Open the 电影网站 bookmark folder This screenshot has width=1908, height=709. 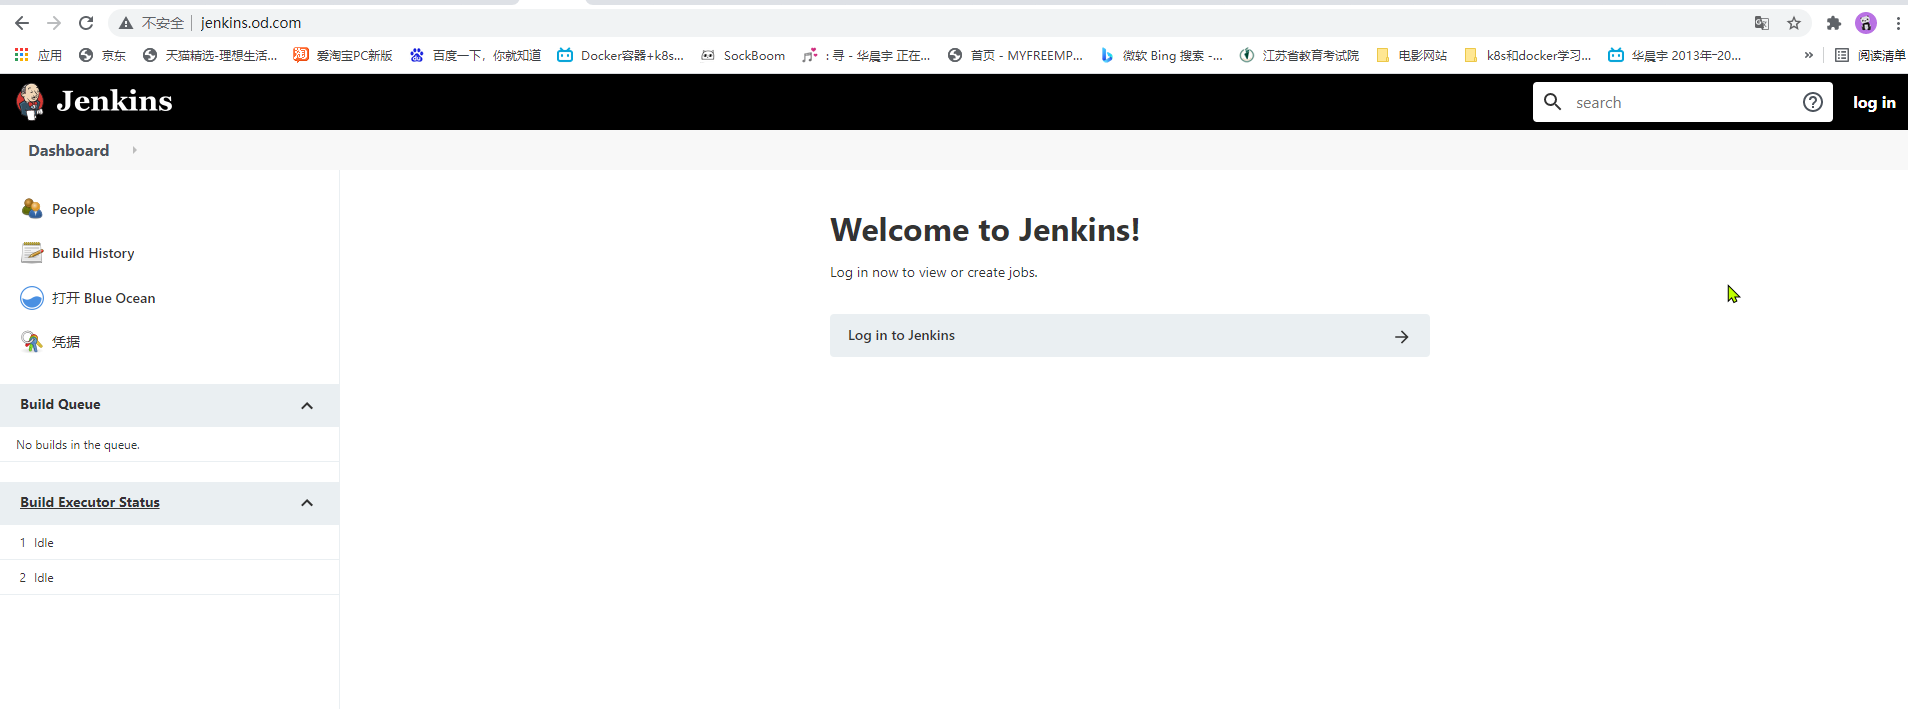[1411, 55]
